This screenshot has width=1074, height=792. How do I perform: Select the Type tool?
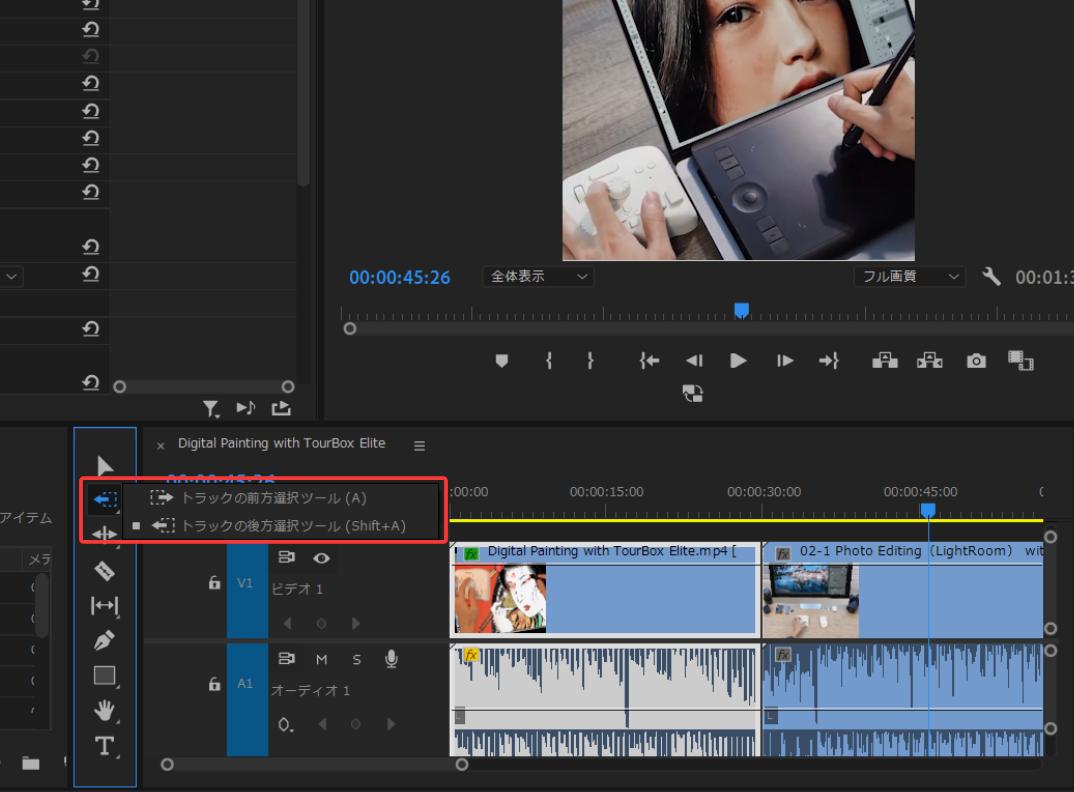click(104, 745)
